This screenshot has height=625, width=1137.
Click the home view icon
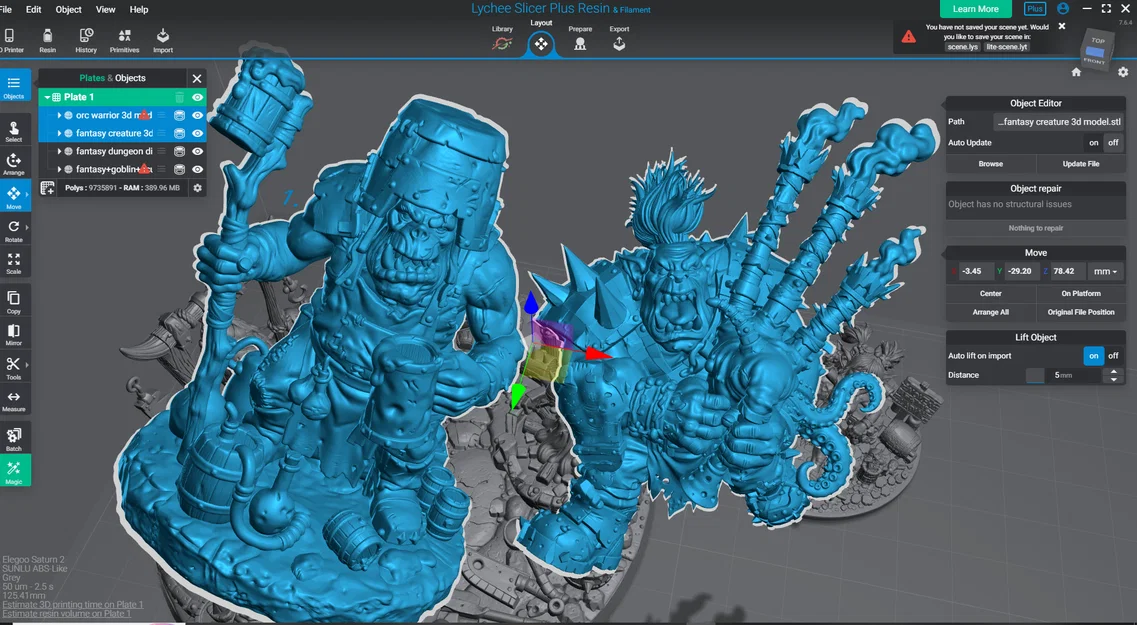tap(1076, 72)
